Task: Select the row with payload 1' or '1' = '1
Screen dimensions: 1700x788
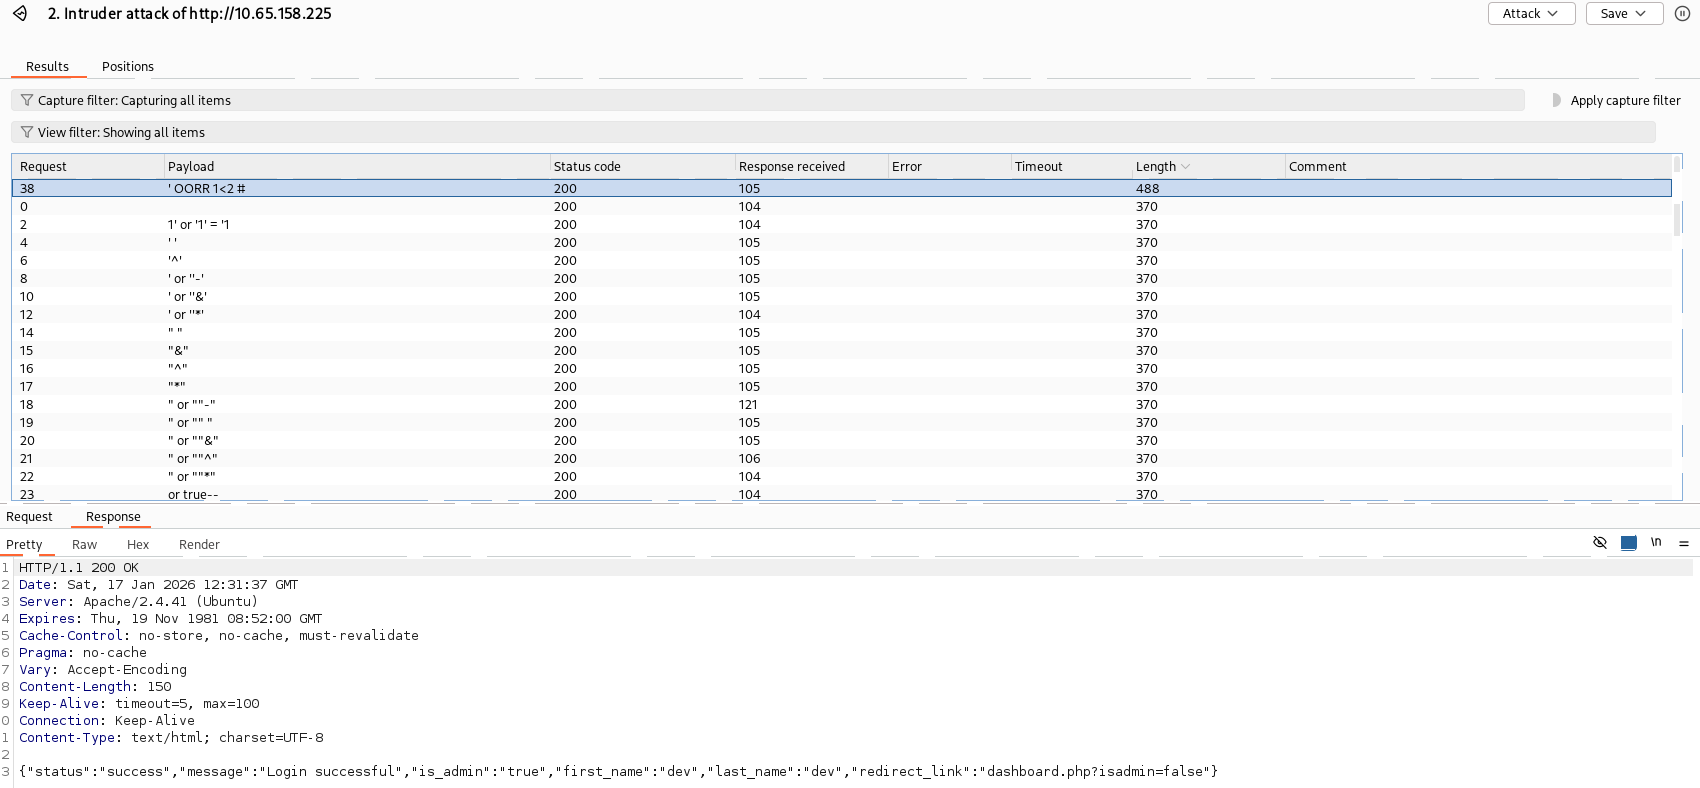Action: click(x=841, y=224)
